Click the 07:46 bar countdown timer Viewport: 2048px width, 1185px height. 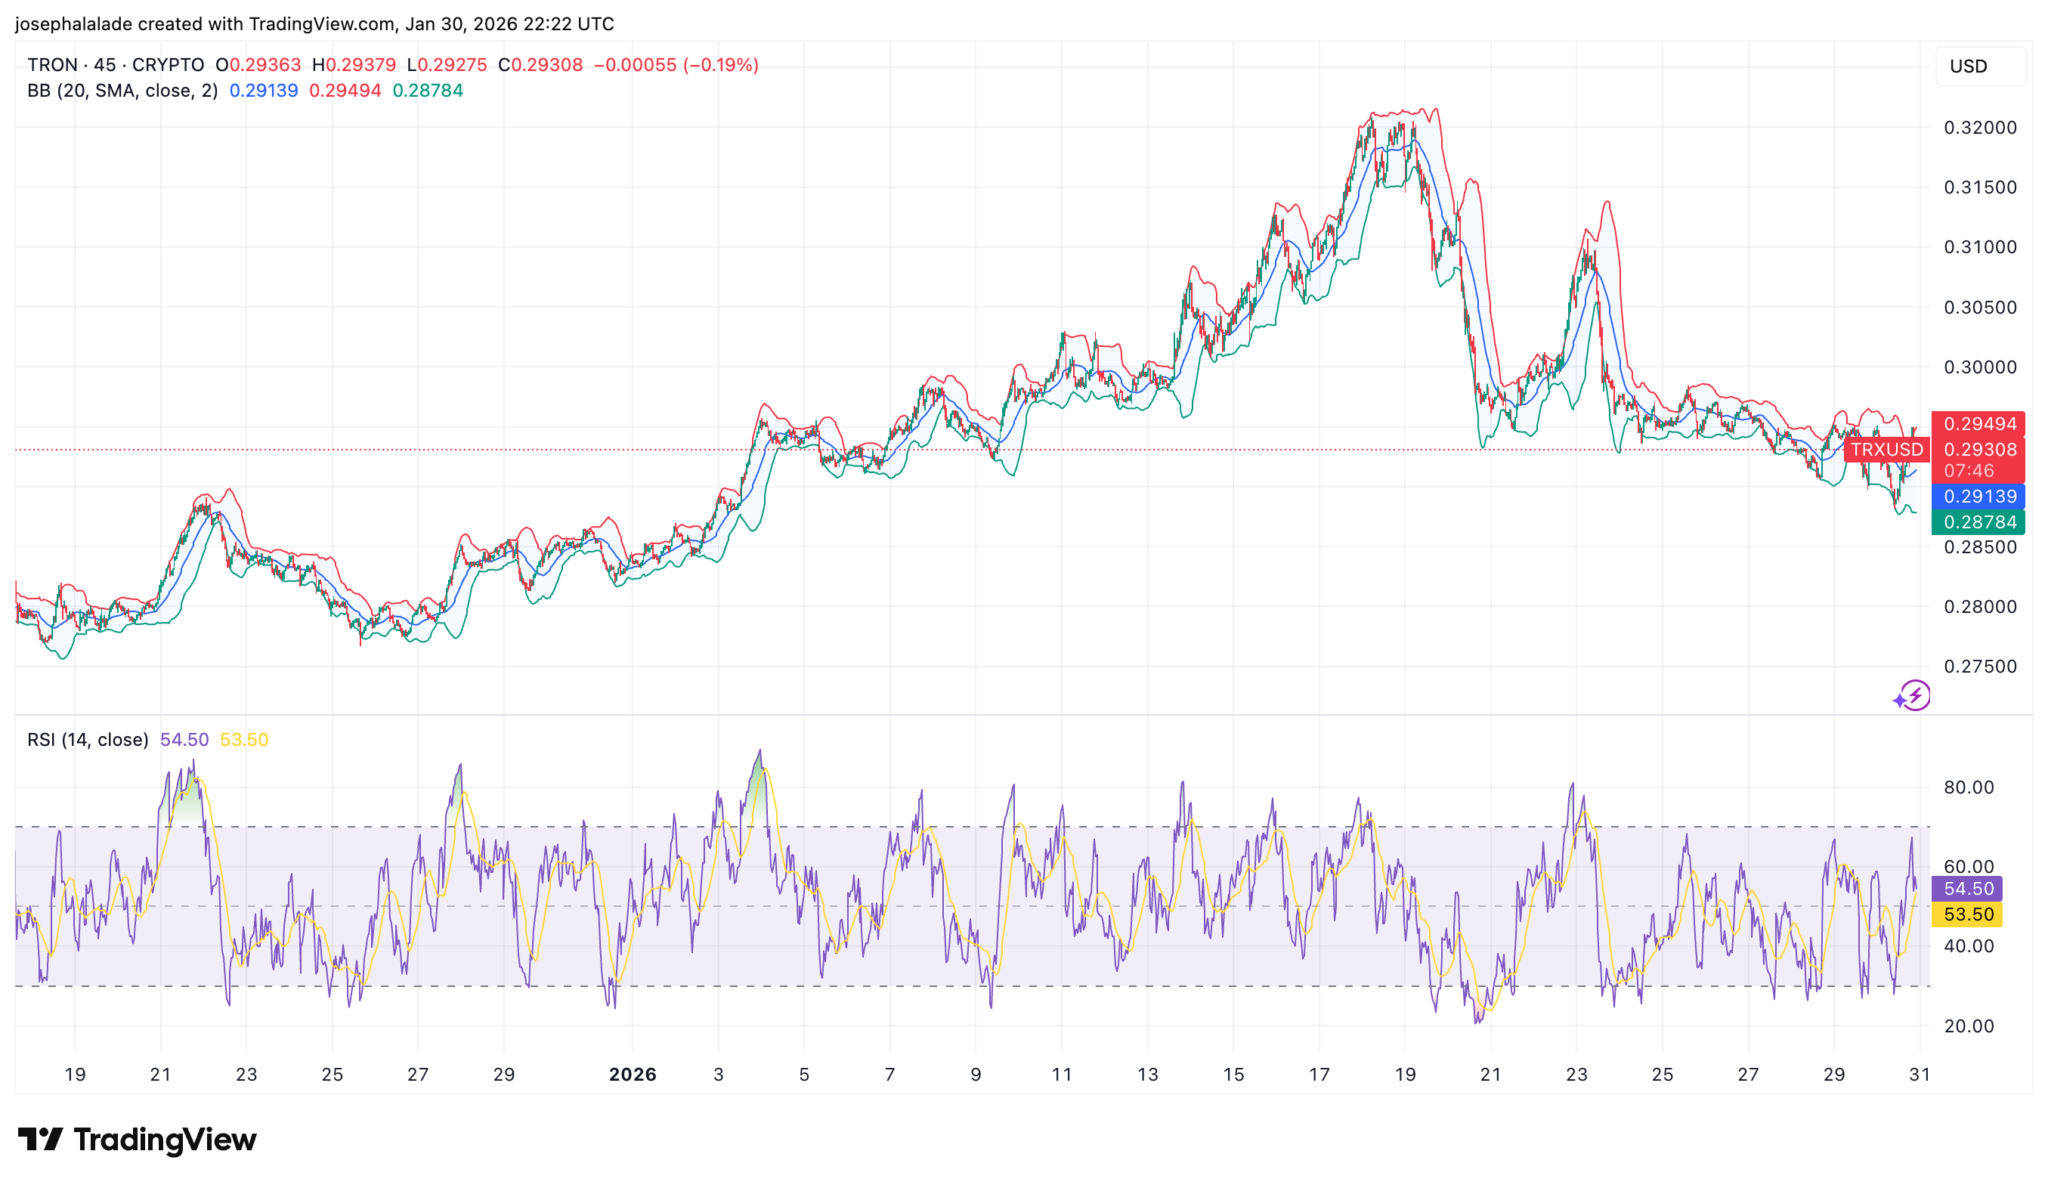pos(1968,471)
